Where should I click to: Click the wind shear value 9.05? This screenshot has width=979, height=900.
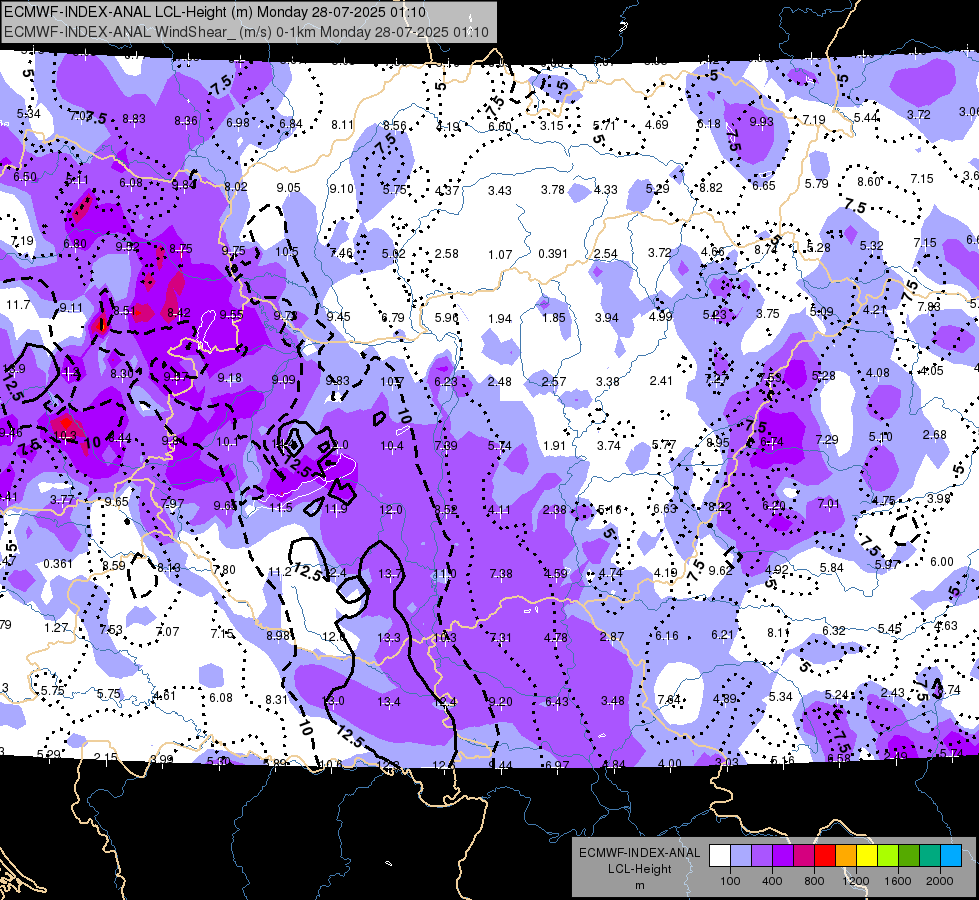point(288,187)
